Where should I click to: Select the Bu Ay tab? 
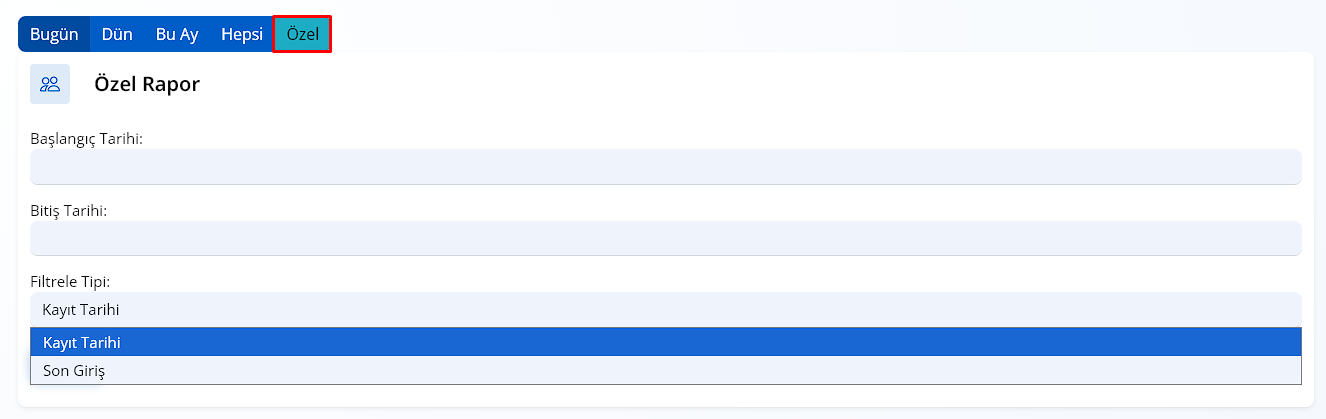(x=177, y=34)
